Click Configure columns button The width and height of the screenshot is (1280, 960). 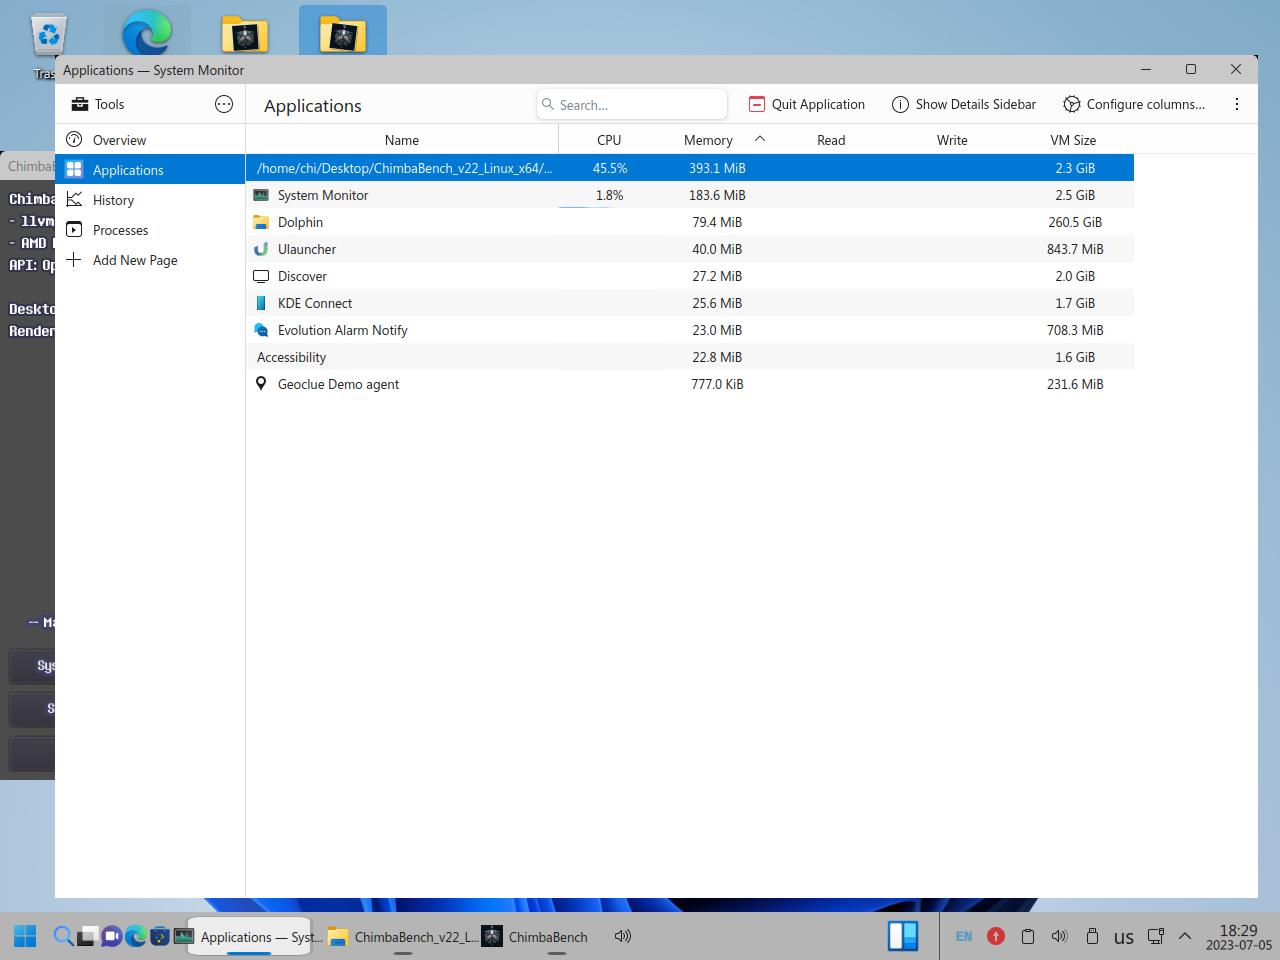1134,104
